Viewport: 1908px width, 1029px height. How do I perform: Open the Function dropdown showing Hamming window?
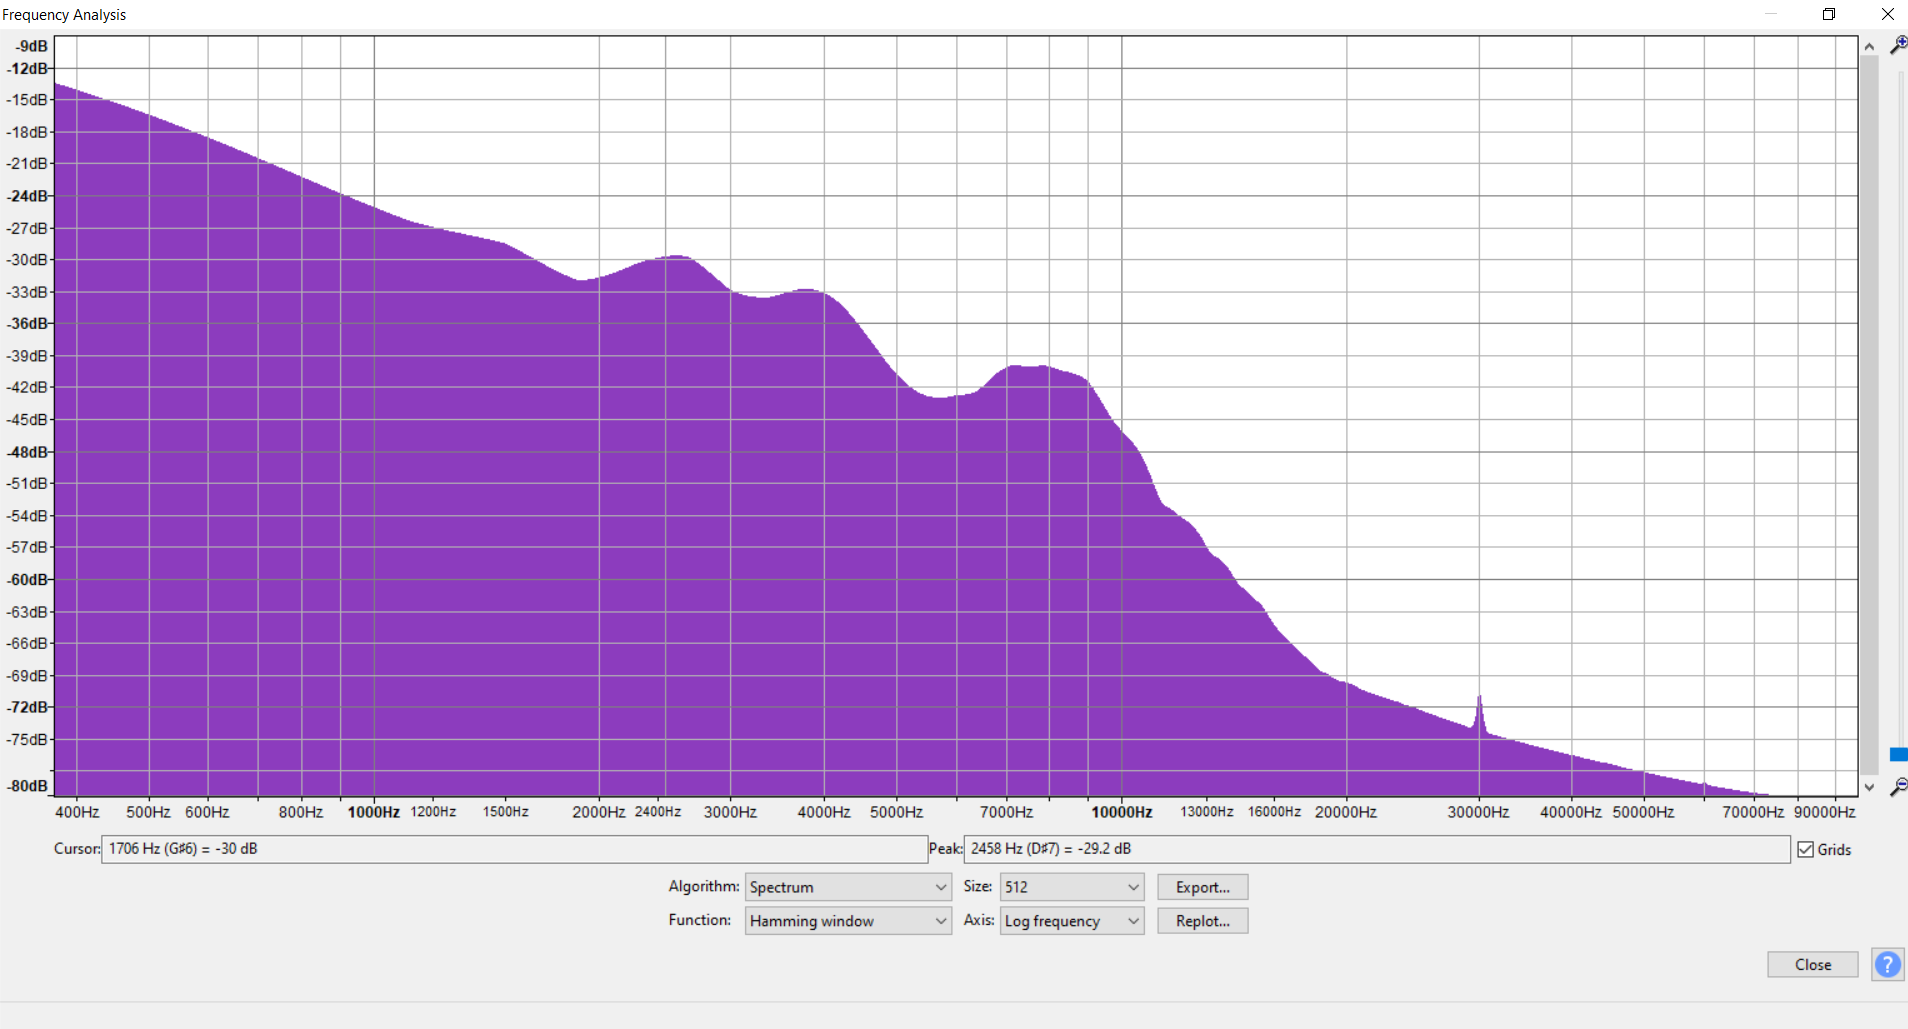tap(848, 921)
